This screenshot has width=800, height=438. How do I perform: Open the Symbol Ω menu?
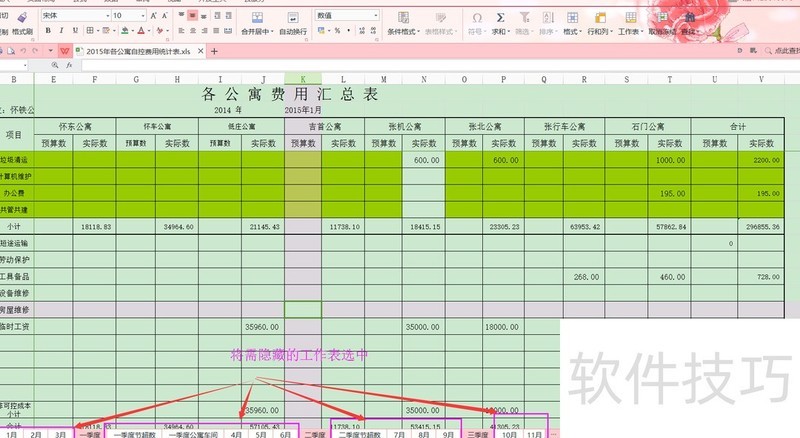pyautogui.click(x=476, y=23)
